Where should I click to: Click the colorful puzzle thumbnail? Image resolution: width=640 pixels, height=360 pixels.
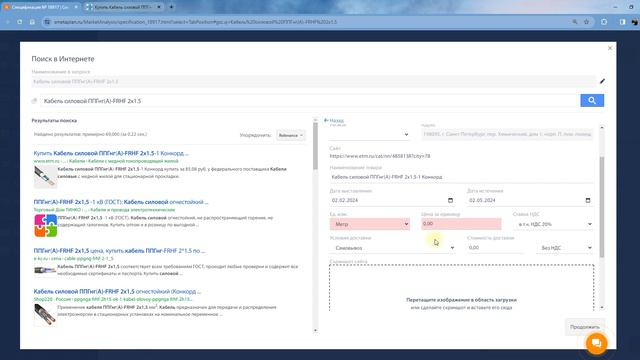45,225
